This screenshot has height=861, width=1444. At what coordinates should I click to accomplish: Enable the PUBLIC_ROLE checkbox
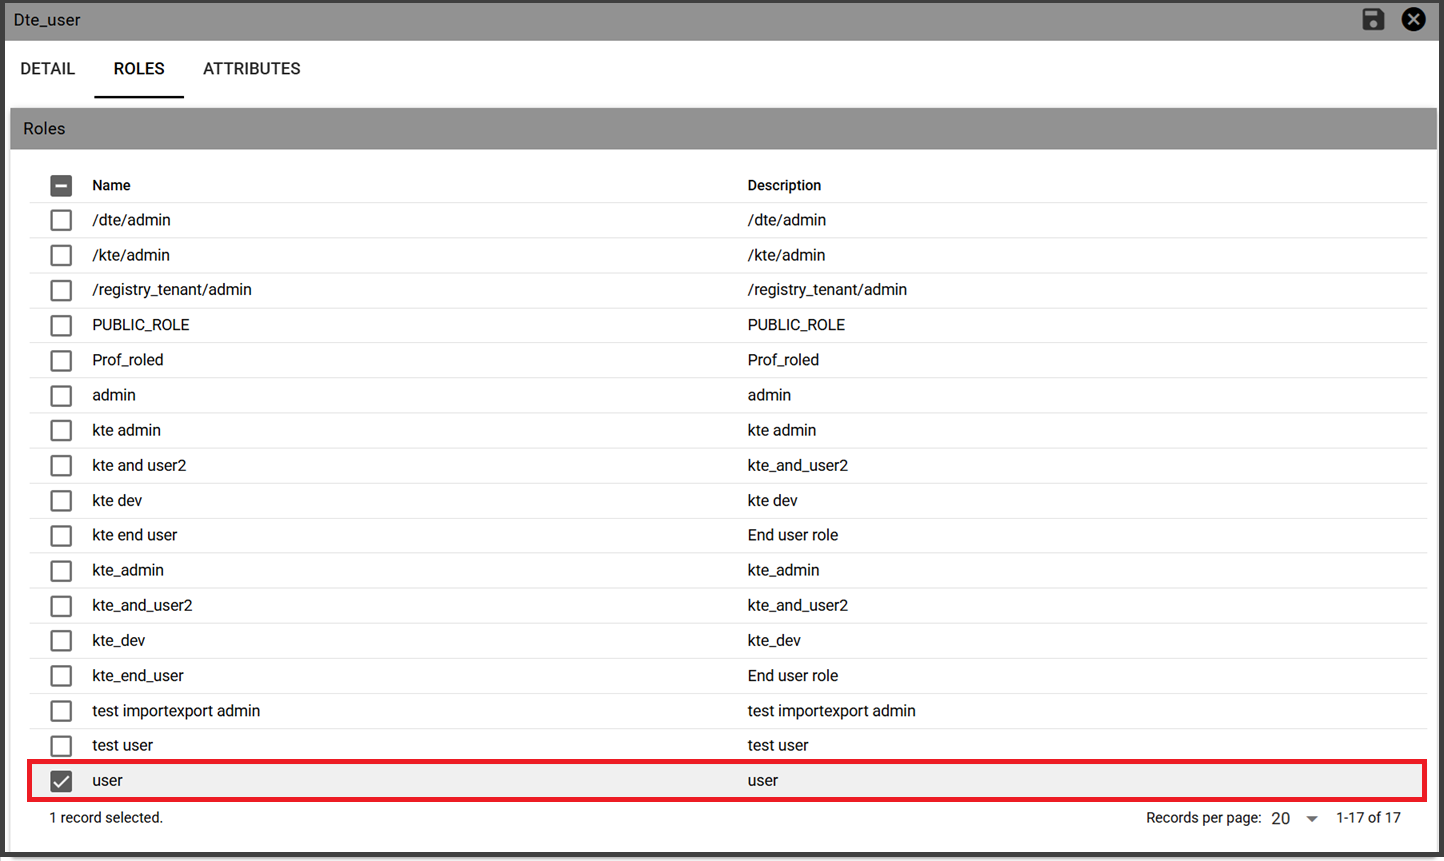[x=61, y=325]
